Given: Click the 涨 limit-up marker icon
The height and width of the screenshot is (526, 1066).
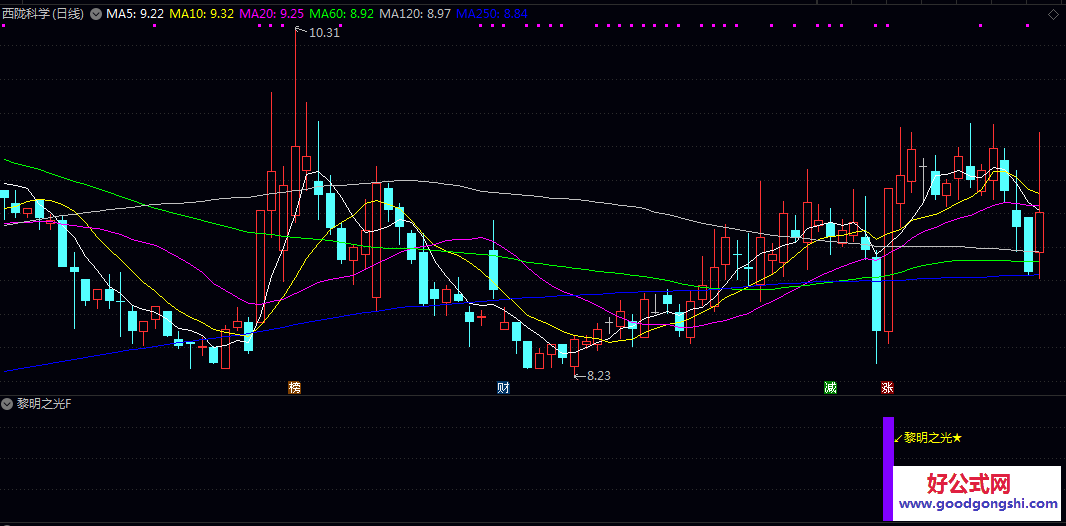Looking at the screenshot, I should coord(887,387).
